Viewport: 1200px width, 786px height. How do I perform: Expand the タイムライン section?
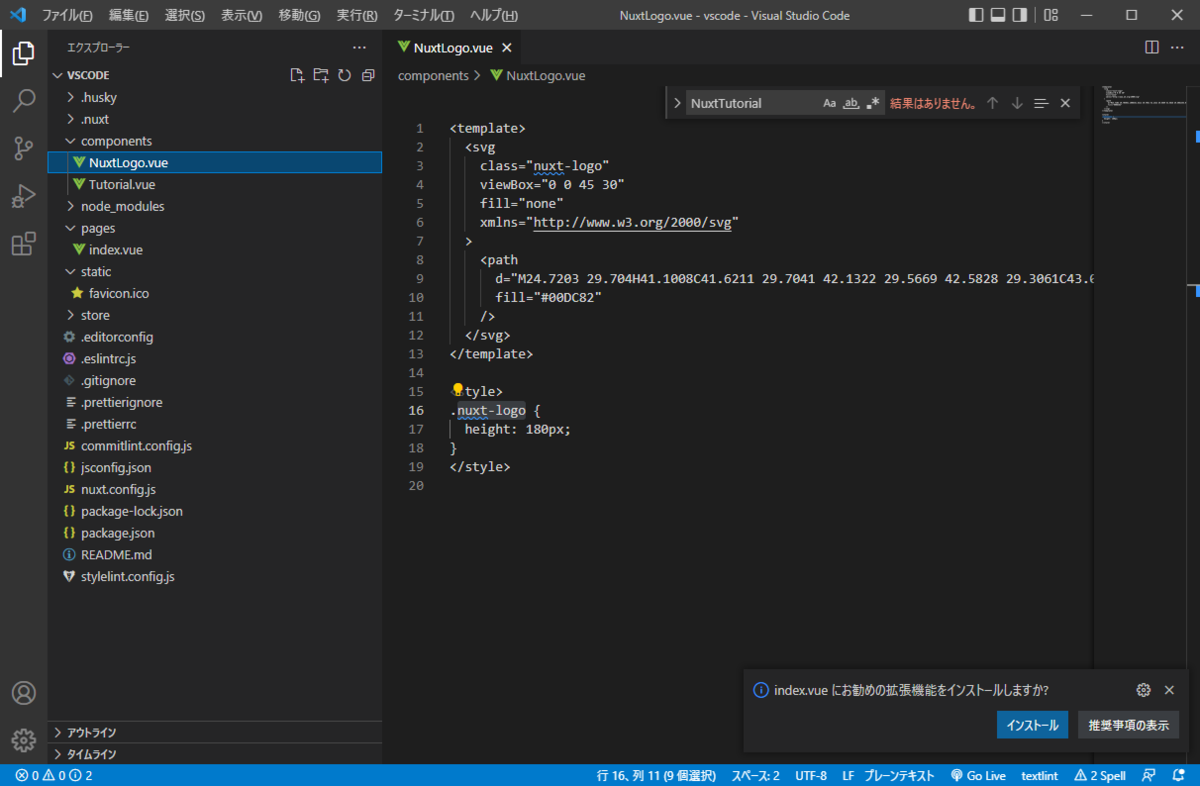coord(214,754)
